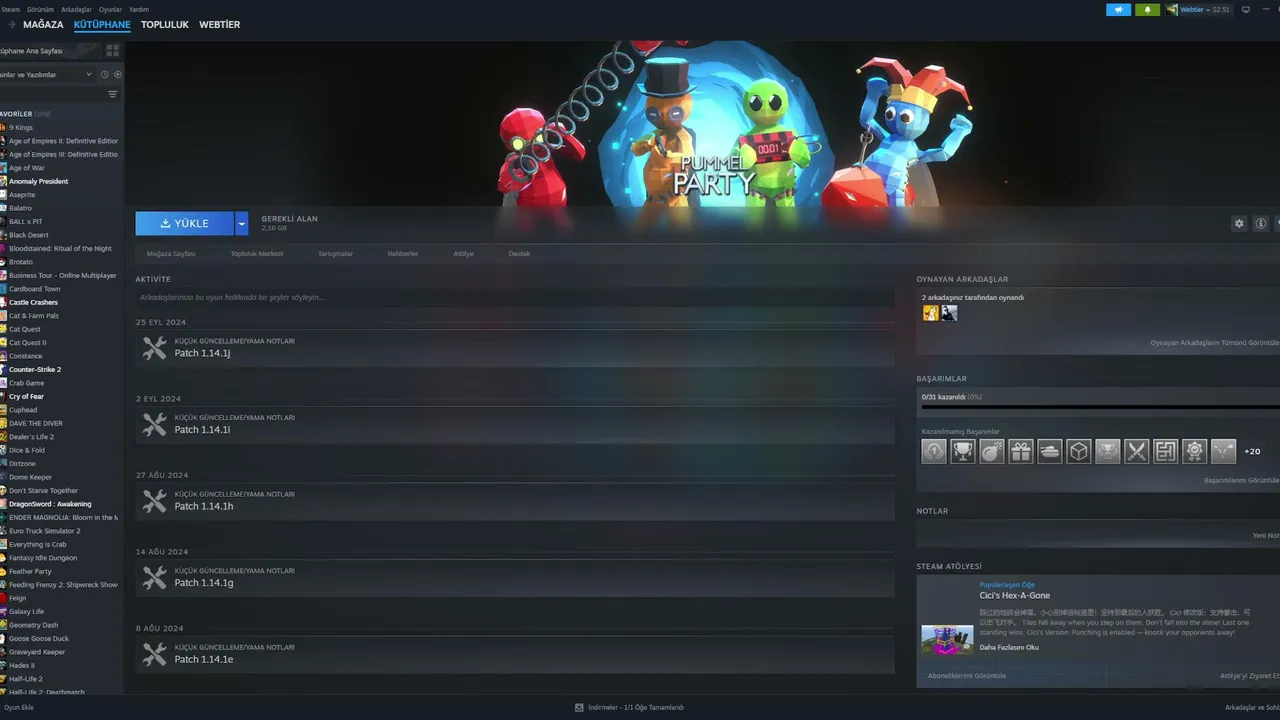Open the WEBTİER profile tab
This screenshot has width=1280, height=720.
pos(219,25)
